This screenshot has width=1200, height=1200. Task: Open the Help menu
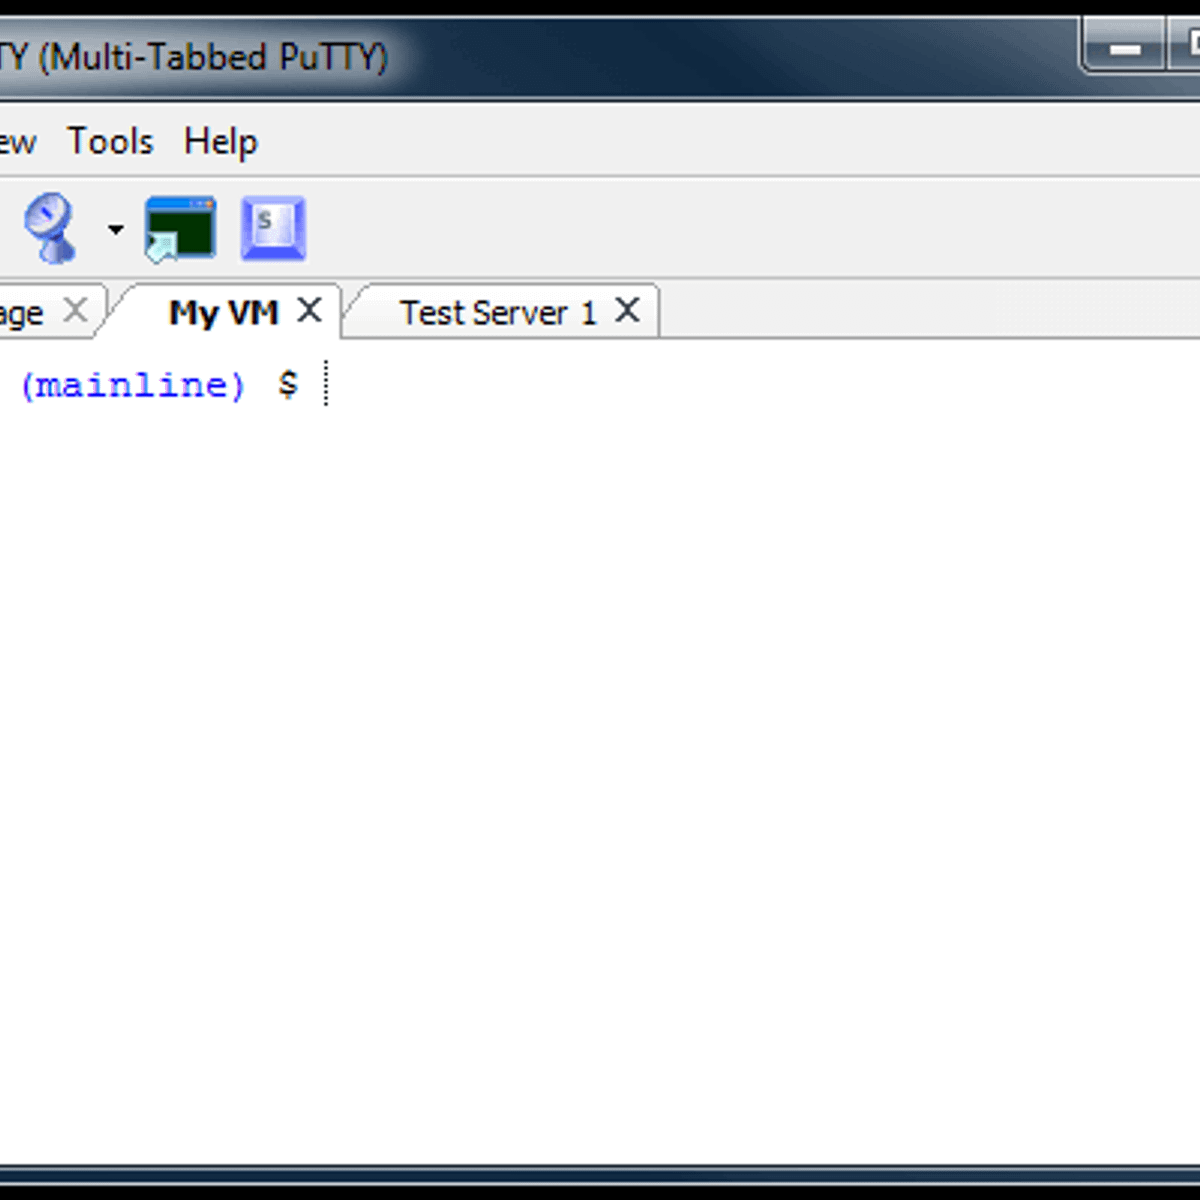click(x=220, y=142)
